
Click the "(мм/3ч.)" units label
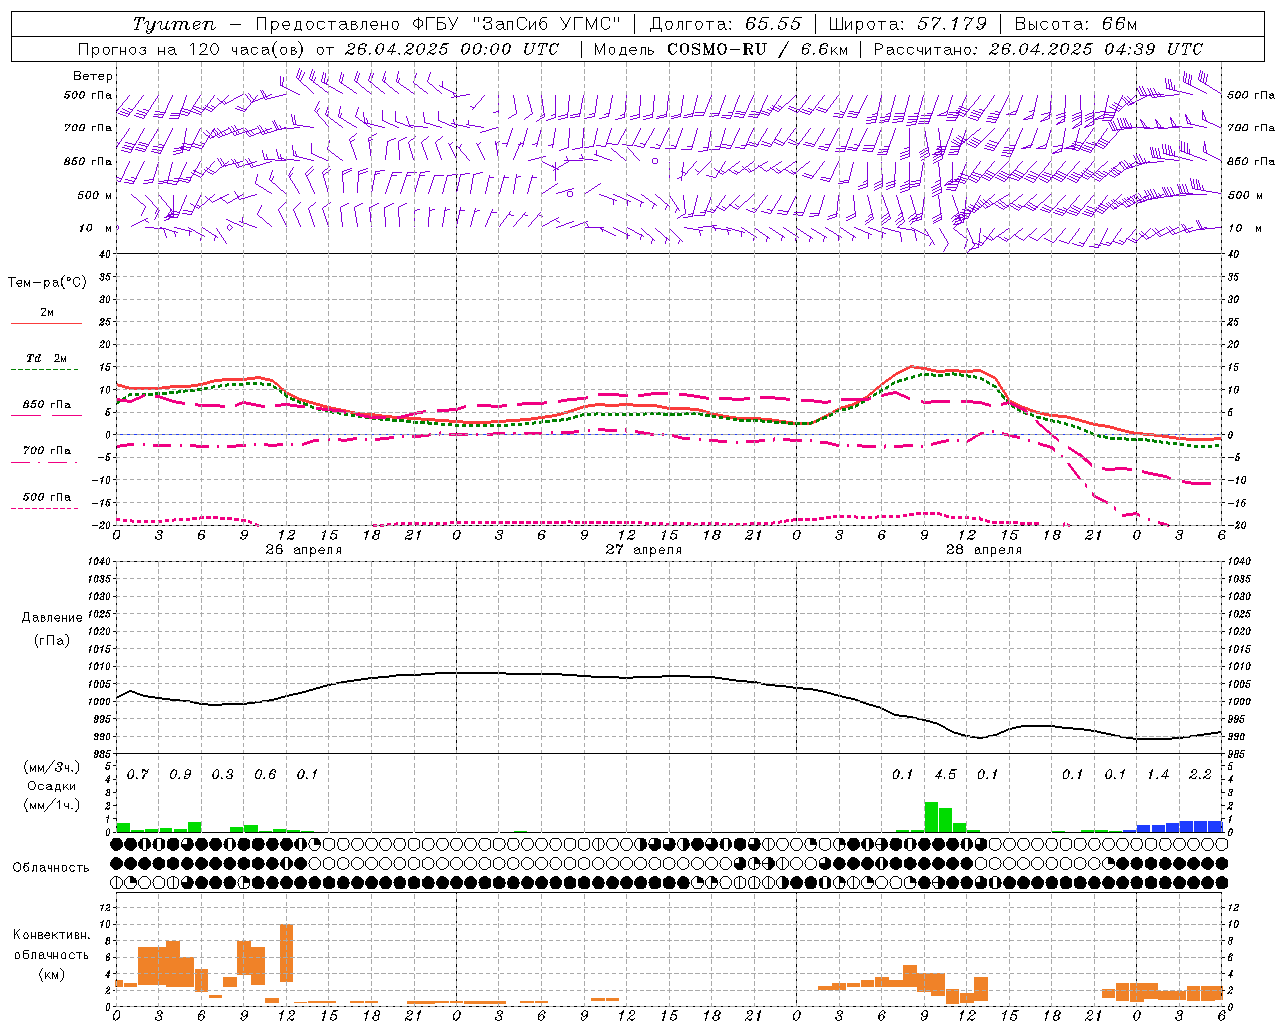coord(51,767)
